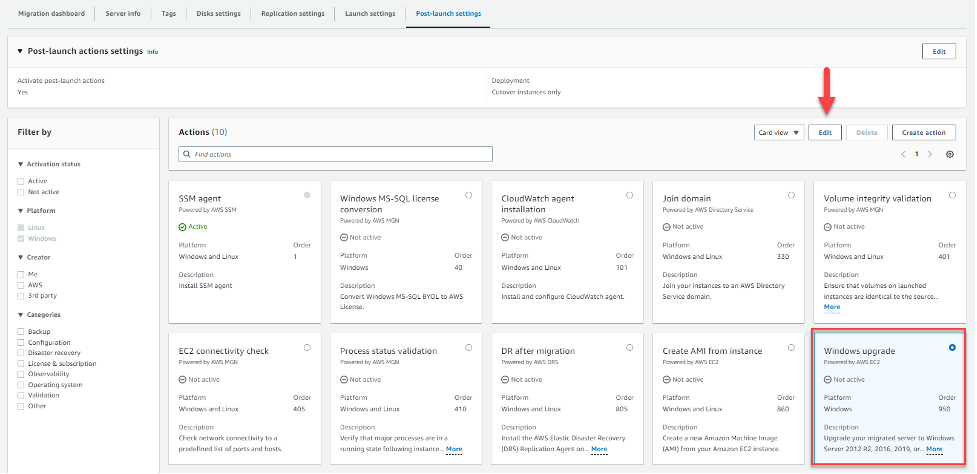Open the actions preferences gear icon
This screenshot has width=977, height=474.
coord(949,154)
